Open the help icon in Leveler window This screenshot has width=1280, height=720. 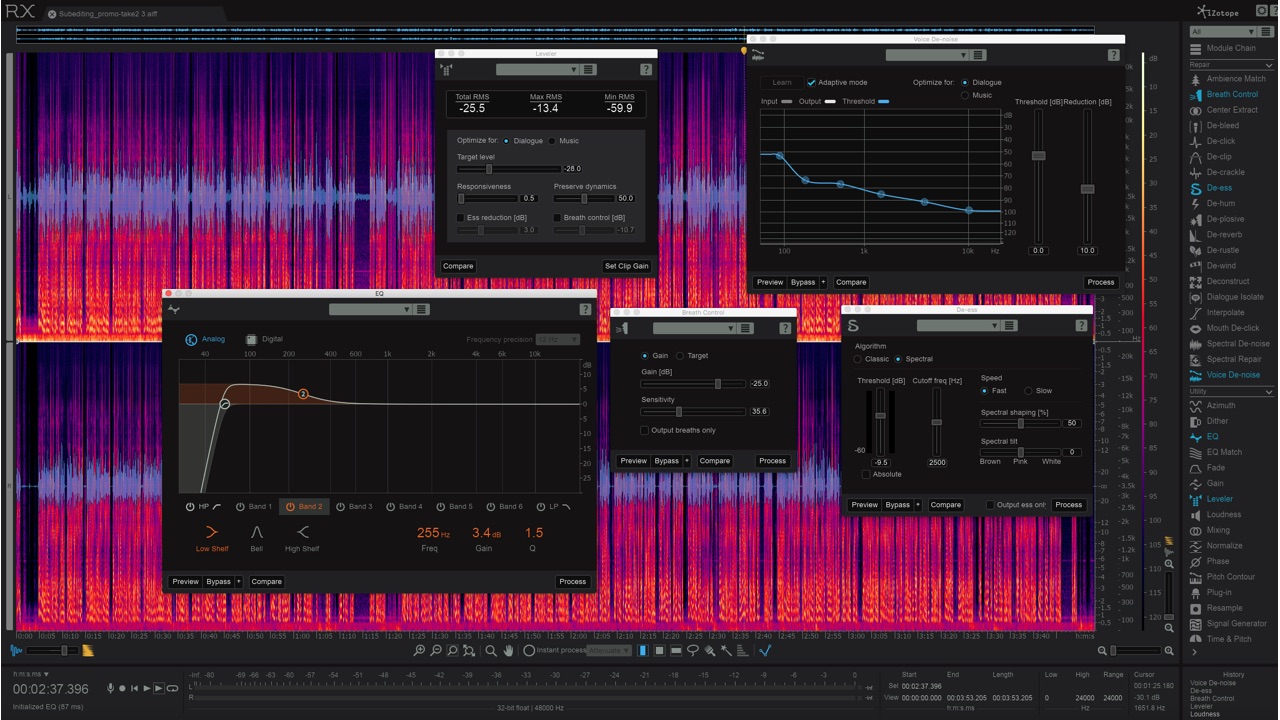(646, 70)
